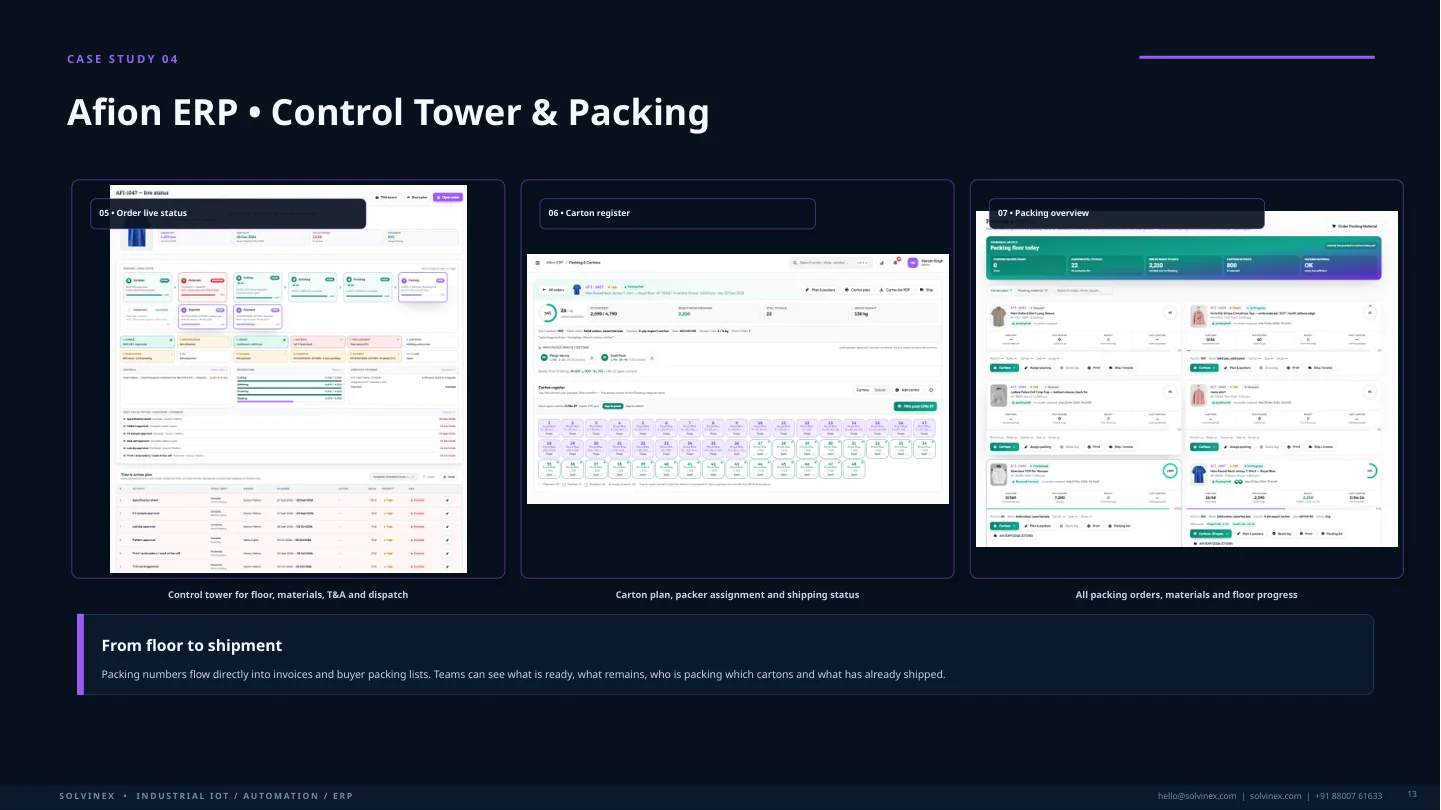This screenshot has height=810, width=1441.
Task: Open the hello@solvinex.com email link
Action: [x=1197, y=796]
